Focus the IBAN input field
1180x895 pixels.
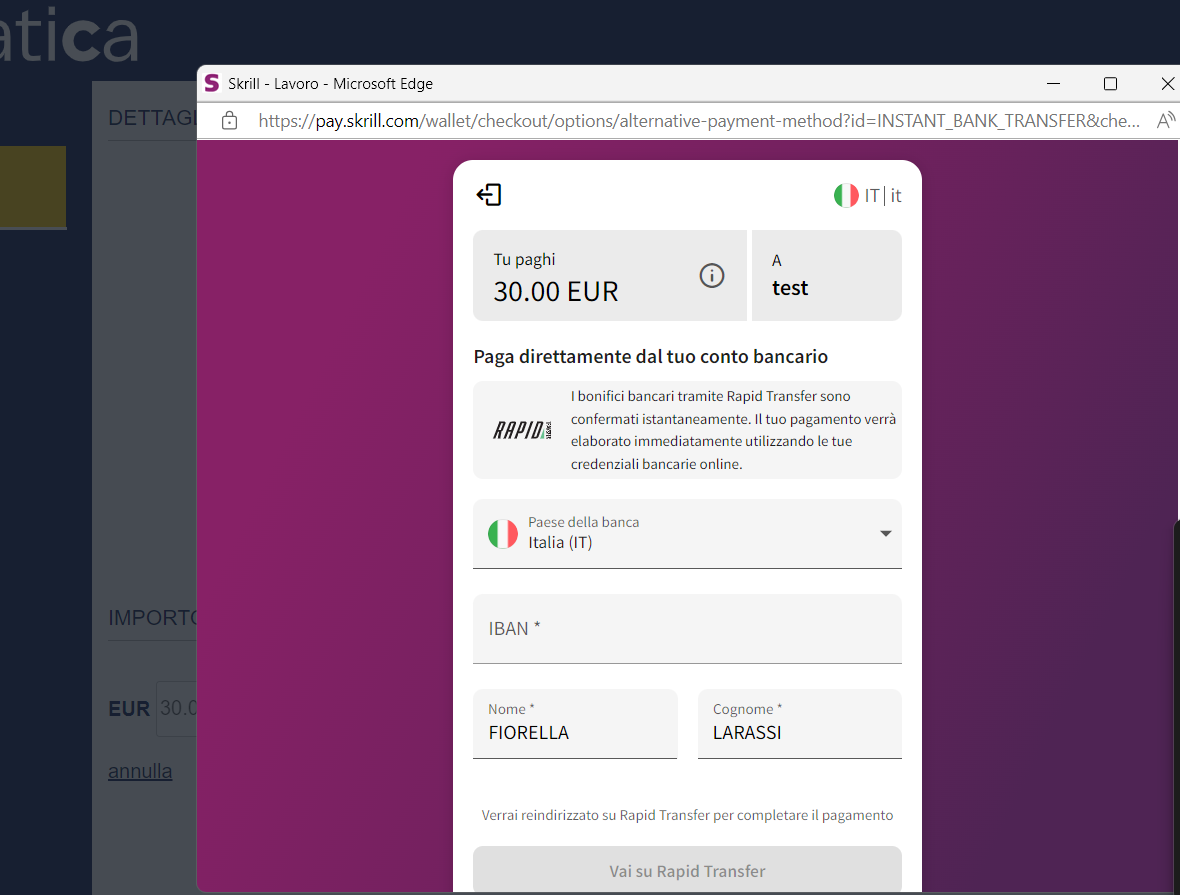pyautogui.click(x=687, y=629)
